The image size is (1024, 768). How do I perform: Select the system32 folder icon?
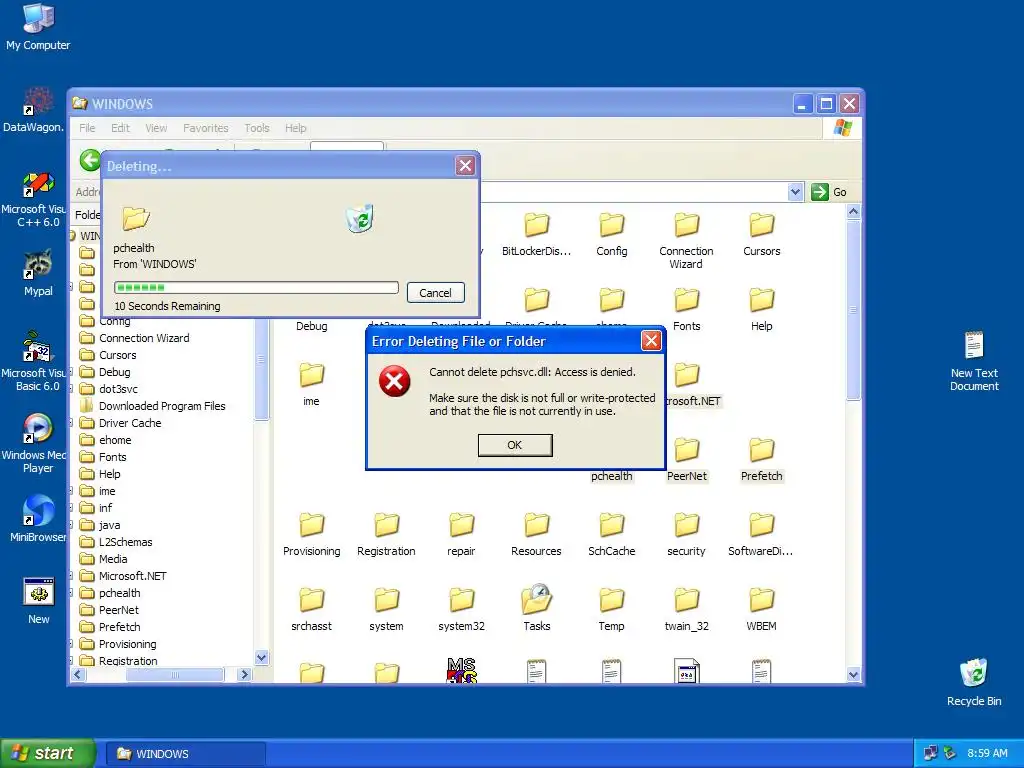(x=461, y=600)
